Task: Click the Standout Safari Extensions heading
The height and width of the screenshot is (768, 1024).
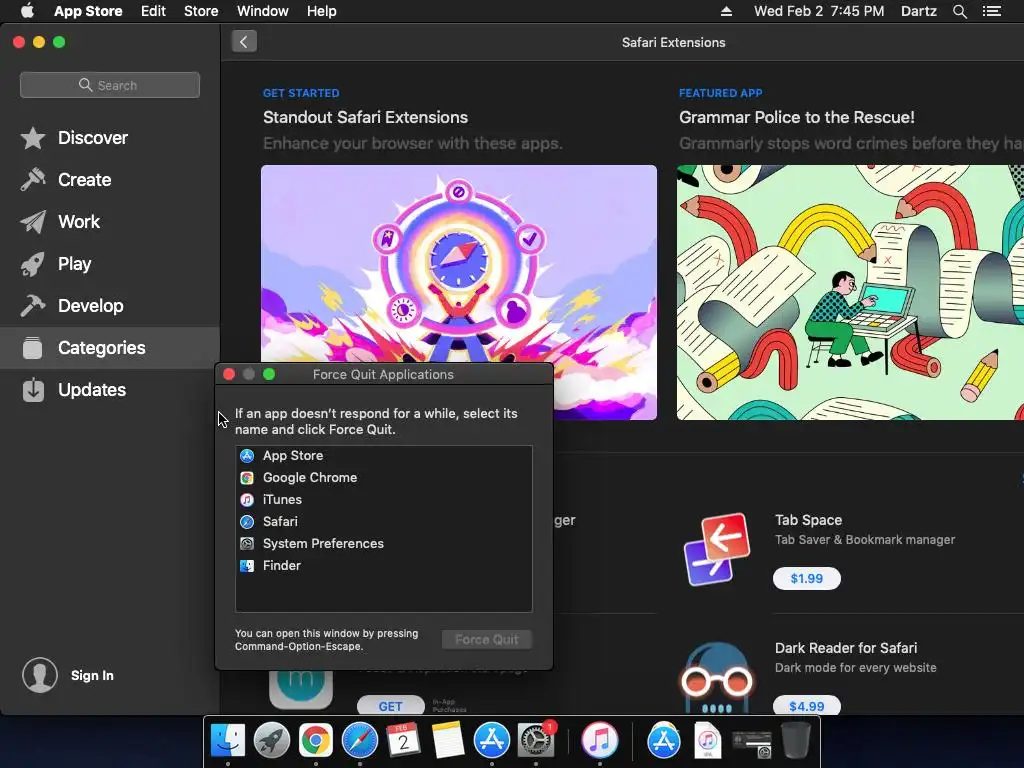Action: click(x=365, y=117)
